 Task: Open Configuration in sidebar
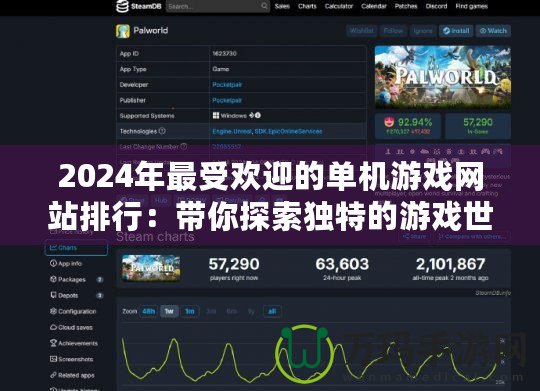[73, 311]
